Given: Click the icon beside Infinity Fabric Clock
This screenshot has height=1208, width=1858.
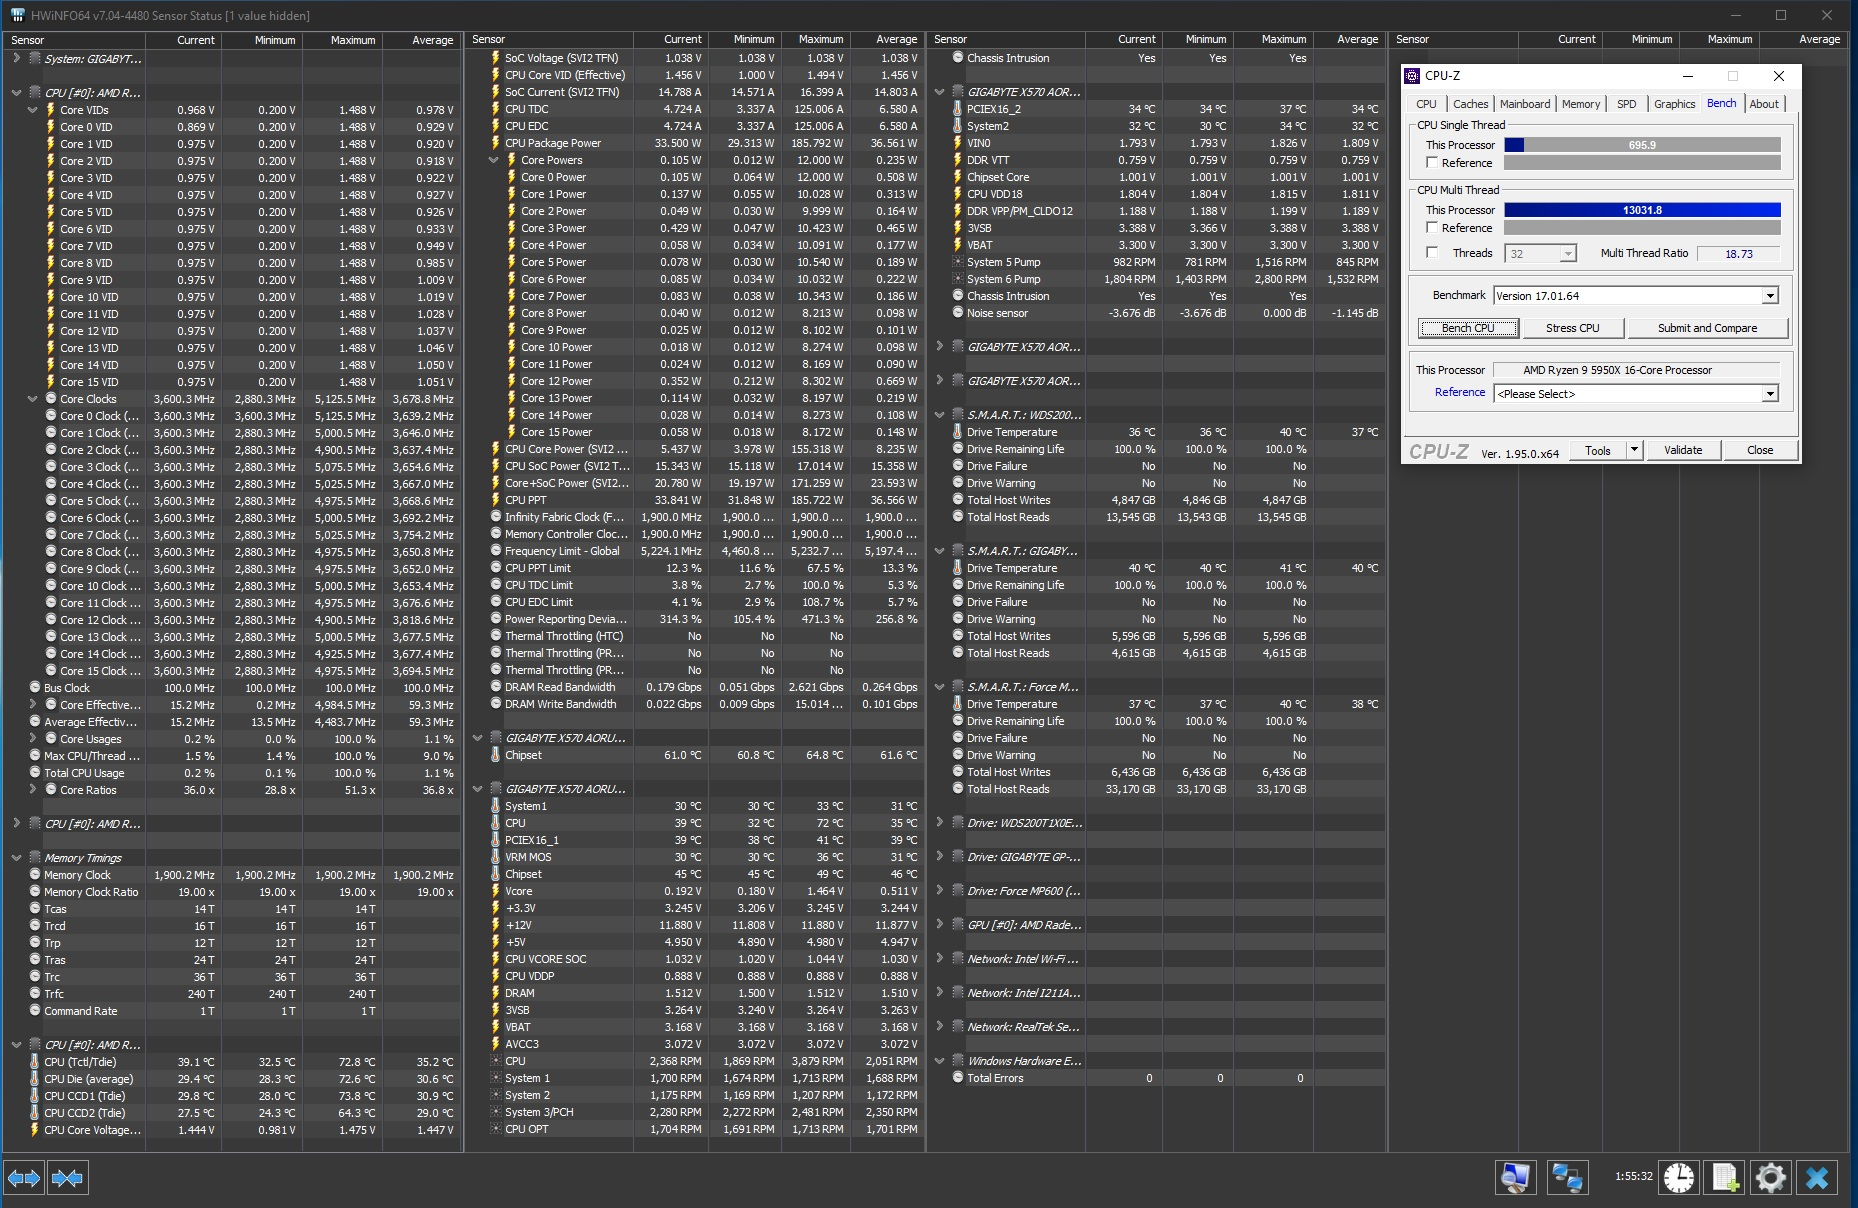Looking at the screenshot, I should (496, 517).
